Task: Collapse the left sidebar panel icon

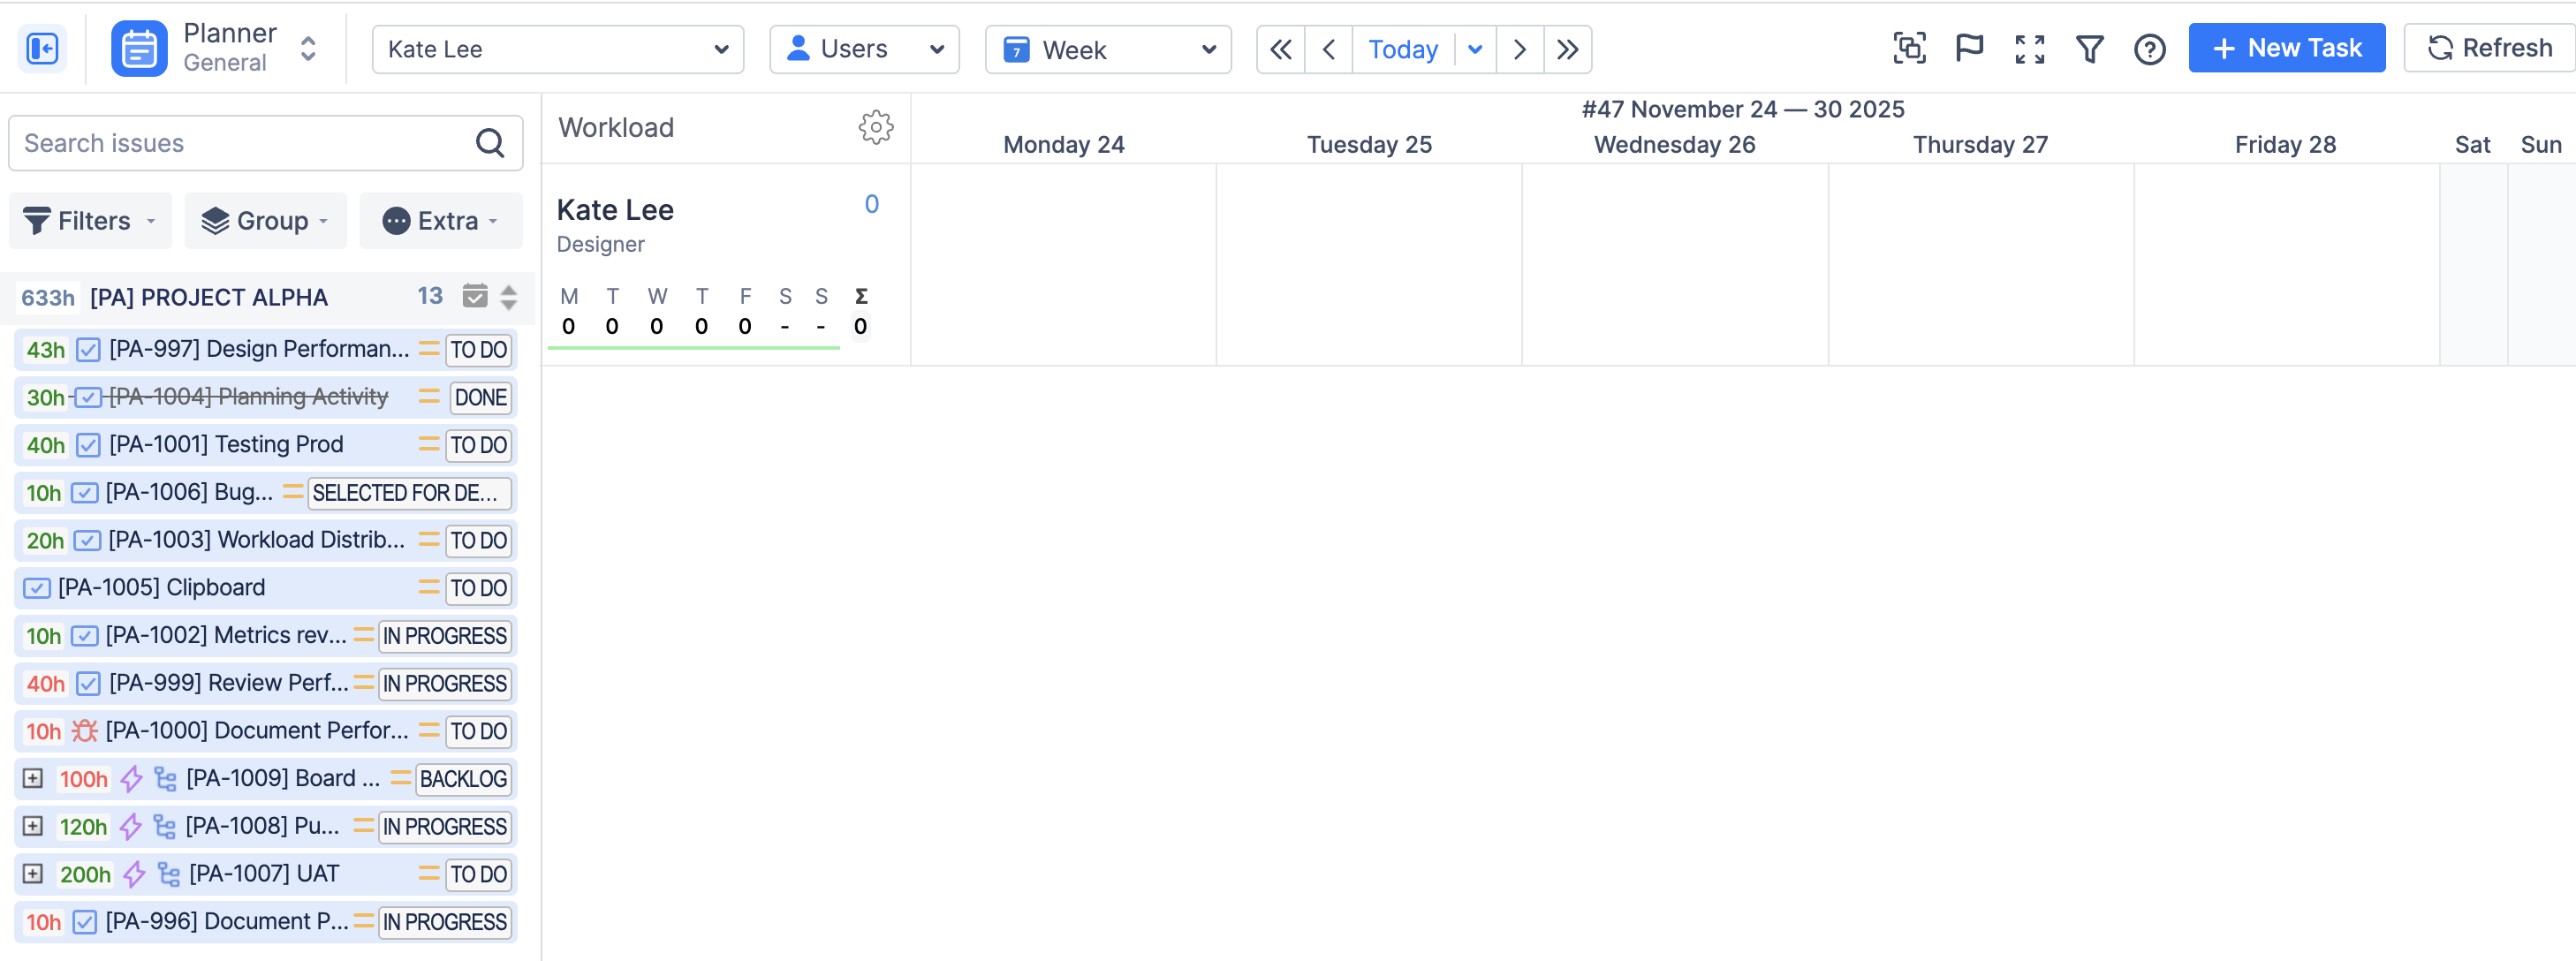Action: tap(42, 48)
